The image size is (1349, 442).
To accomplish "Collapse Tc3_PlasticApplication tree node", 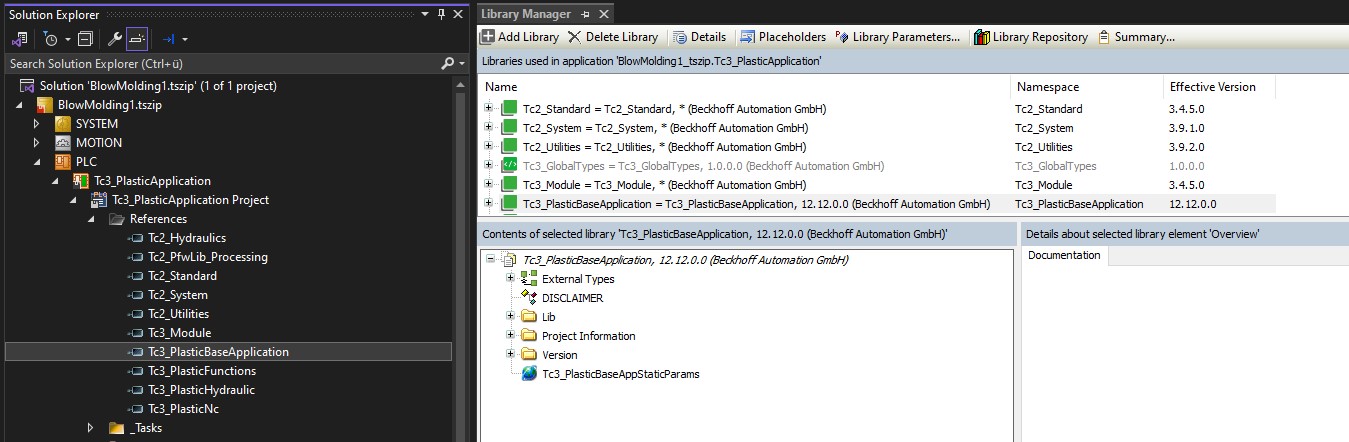I will point(56,181).
